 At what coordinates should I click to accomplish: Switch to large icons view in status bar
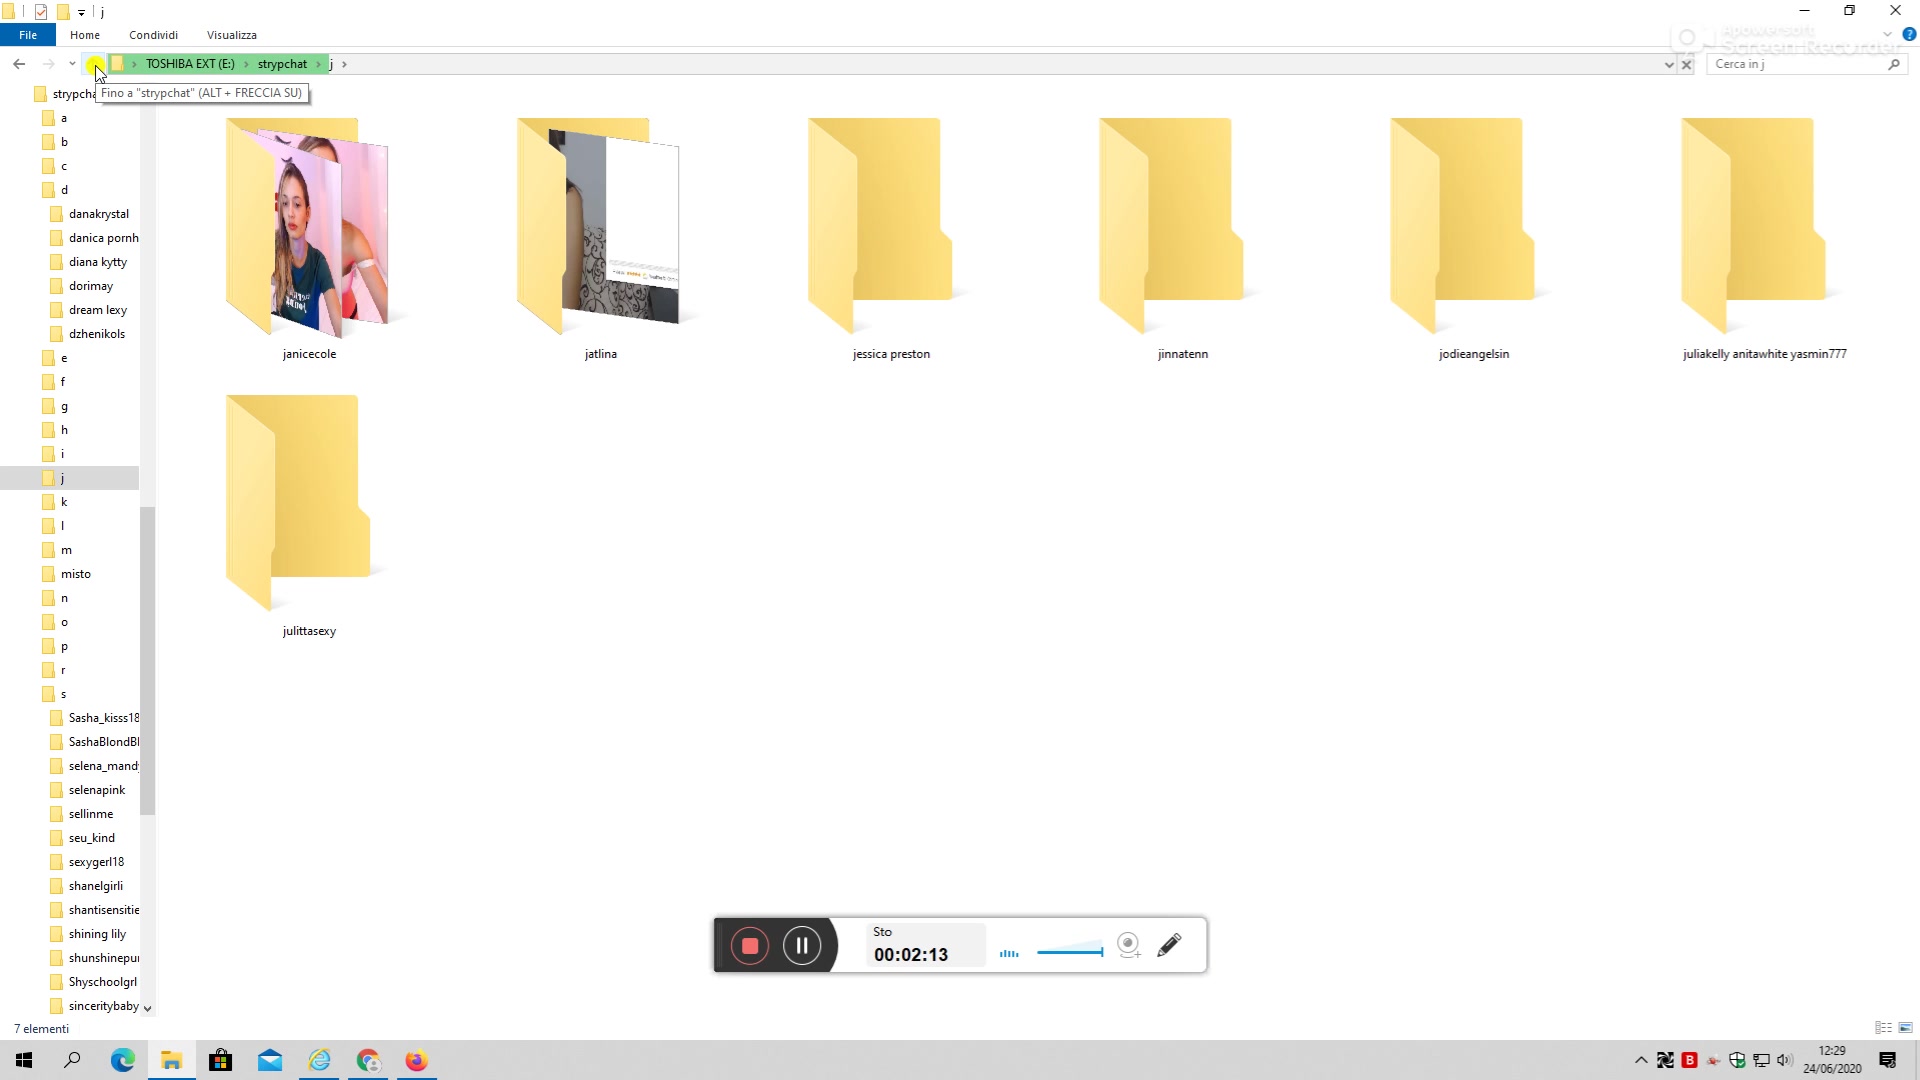pyautogui.click(x=1905, y=1028)
